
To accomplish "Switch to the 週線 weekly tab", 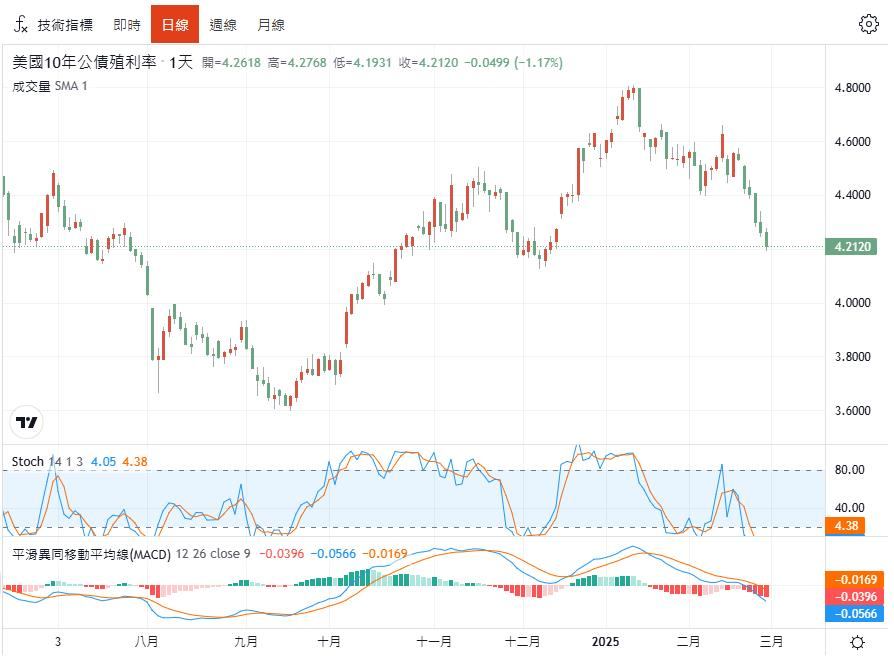I will (x=223, y=25).
